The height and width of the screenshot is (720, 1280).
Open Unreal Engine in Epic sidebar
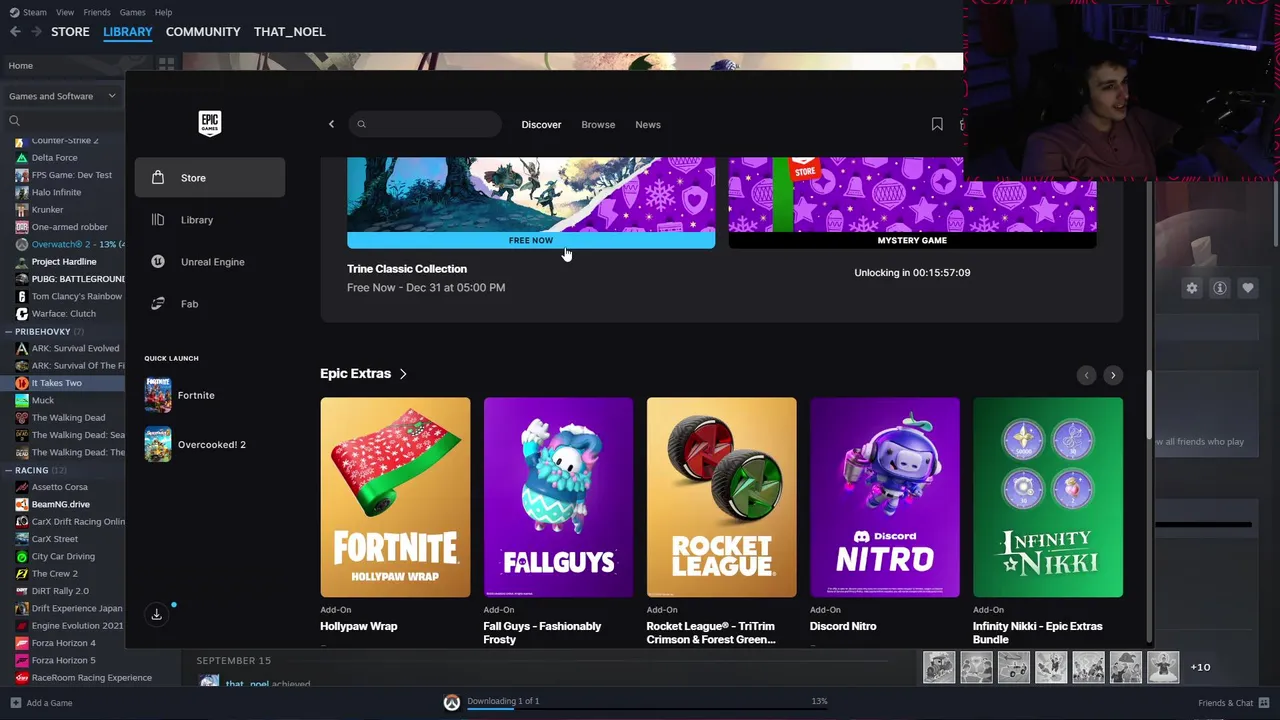(210, 262)
